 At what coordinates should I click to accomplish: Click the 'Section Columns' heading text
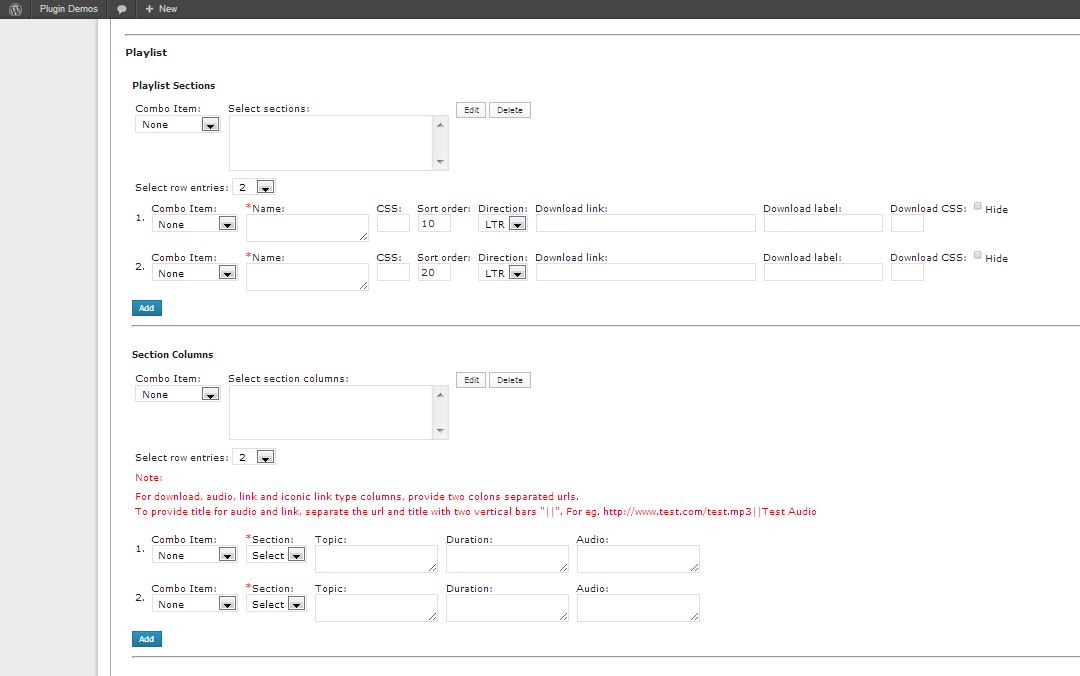pos(172,354)
